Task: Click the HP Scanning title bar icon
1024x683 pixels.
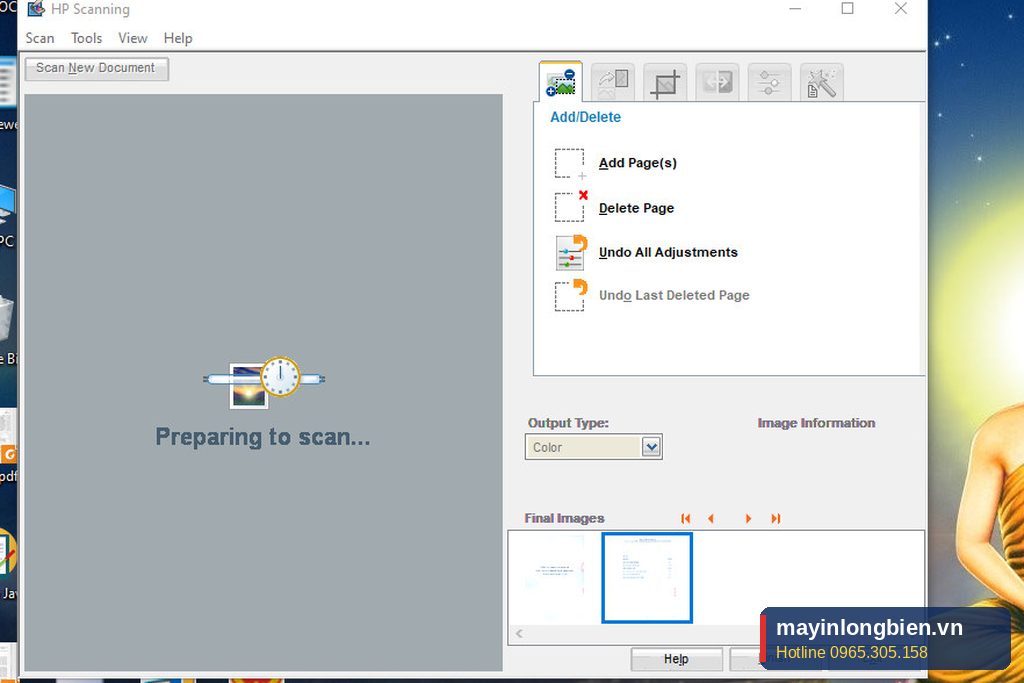Action: click(x=36, y=9)
